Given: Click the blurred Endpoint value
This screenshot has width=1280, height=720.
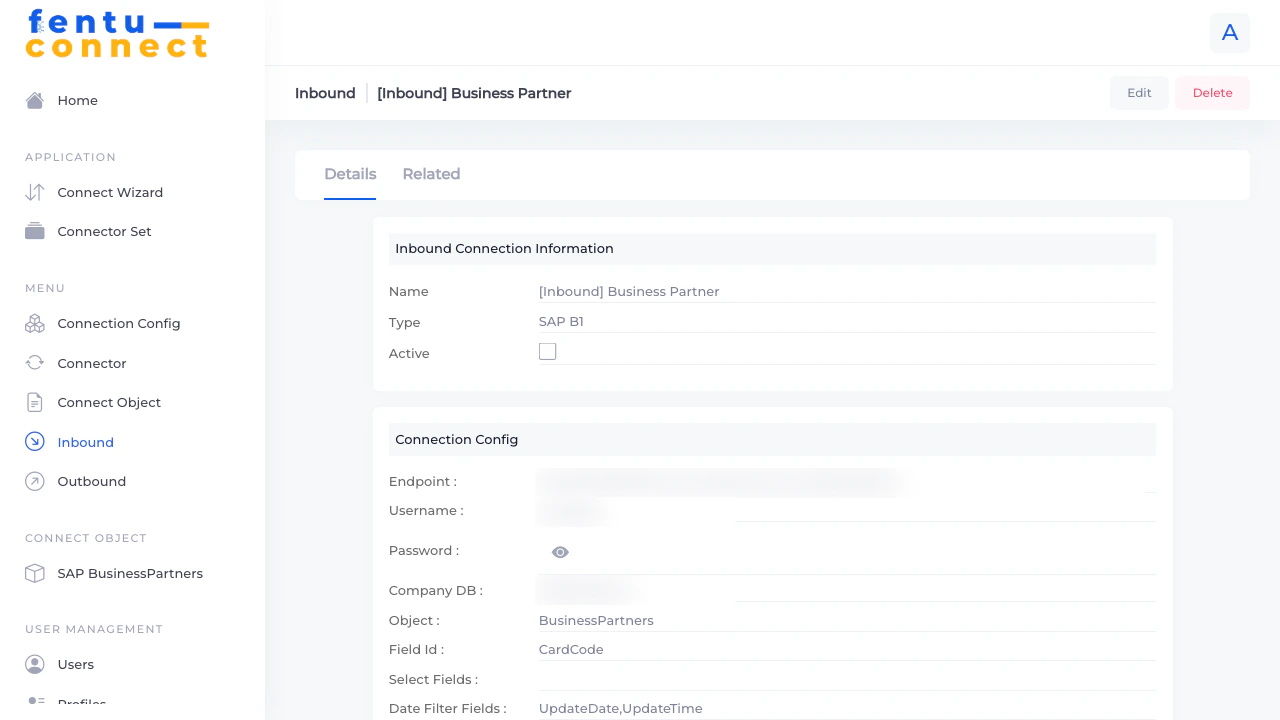Looking at the screenshot, I should [x=720, y=482].
